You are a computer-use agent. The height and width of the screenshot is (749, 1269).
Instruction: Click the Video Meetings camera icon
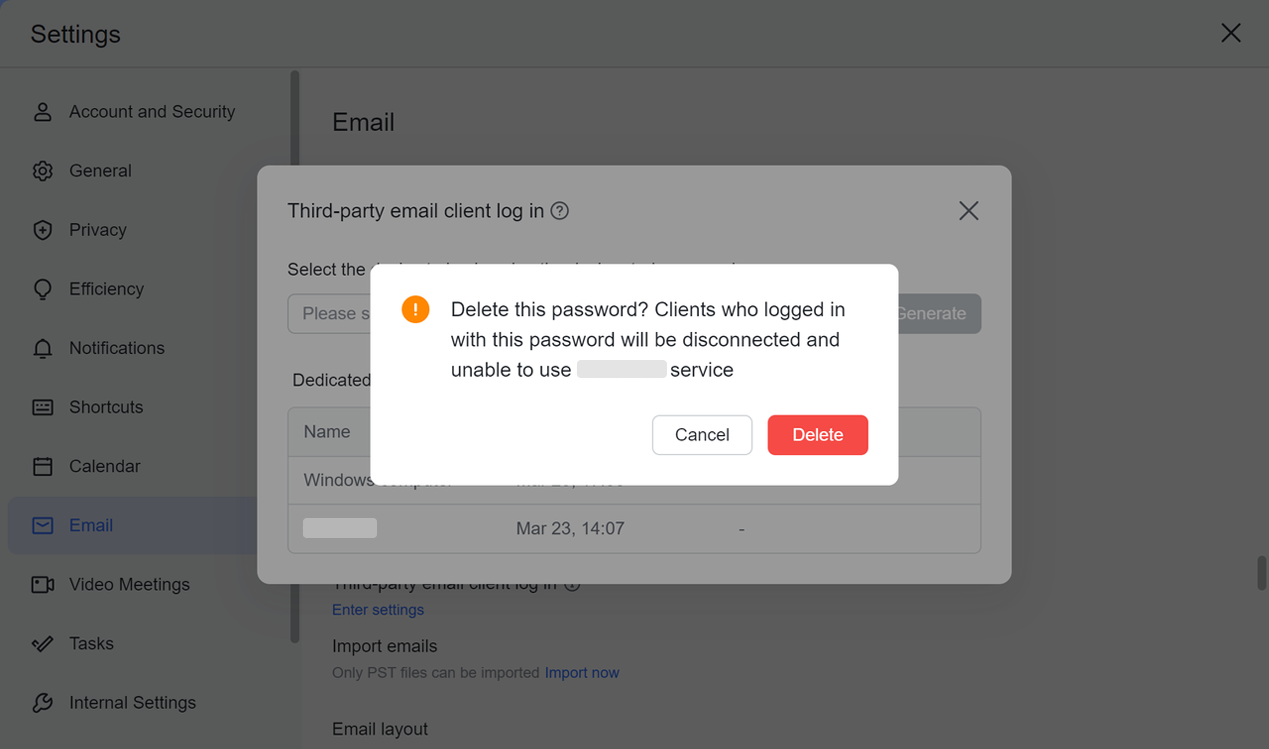click(42, 584)
